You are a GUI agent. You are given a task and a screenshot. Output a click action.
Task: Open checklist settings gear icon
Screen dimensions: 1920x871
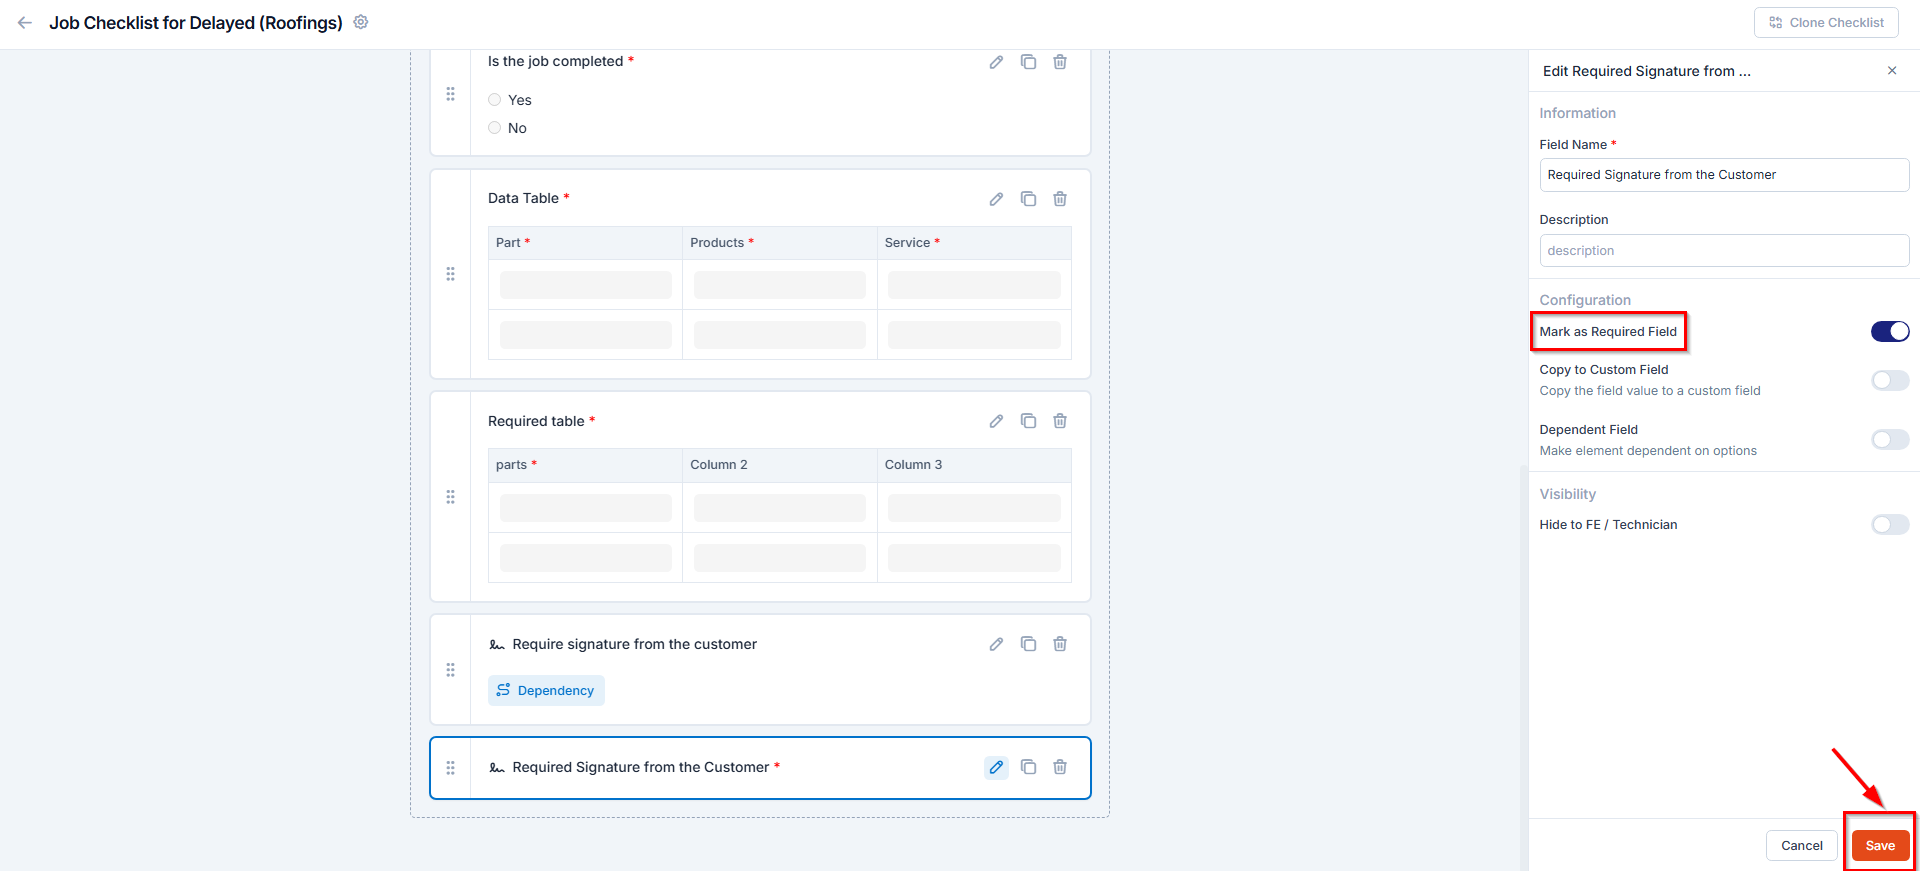coord(361,22)
